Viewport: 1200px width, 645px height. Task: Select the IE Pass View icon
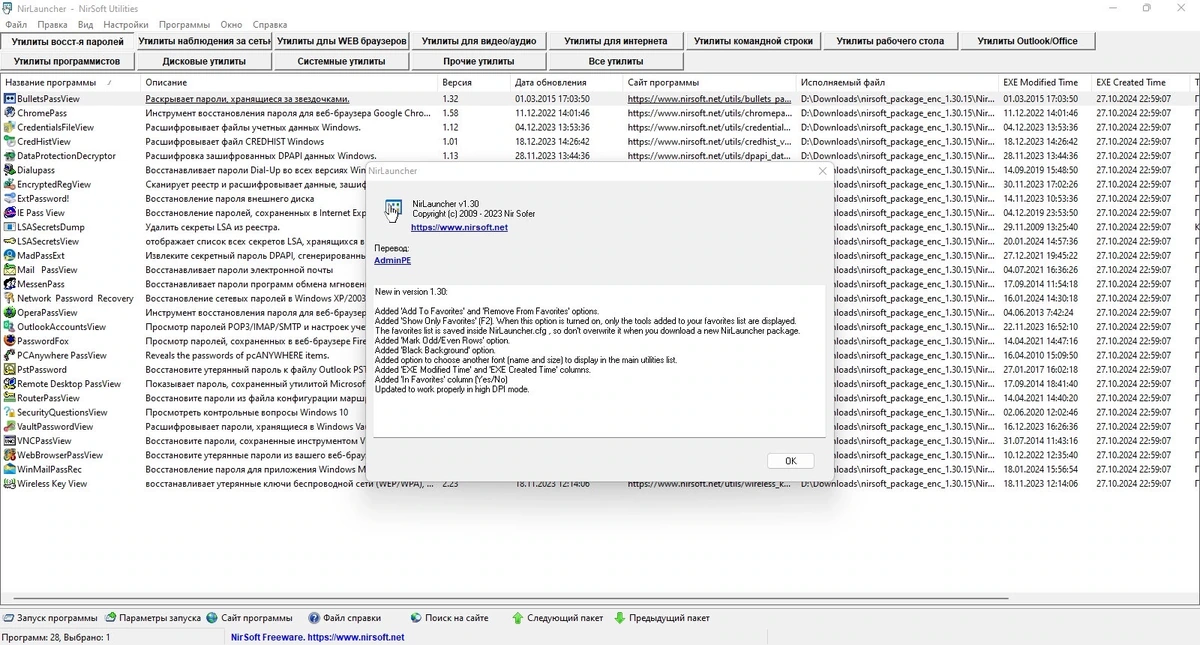[x=9, y=213]
